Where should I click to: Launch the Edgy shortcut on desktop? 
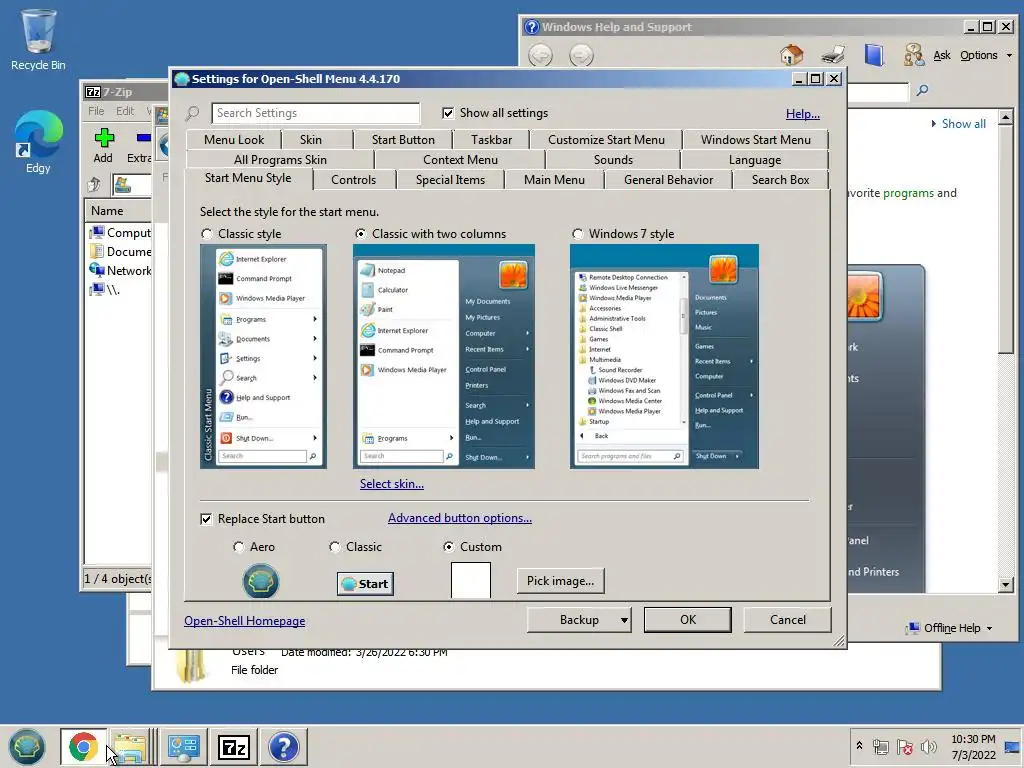pos(38,142)
